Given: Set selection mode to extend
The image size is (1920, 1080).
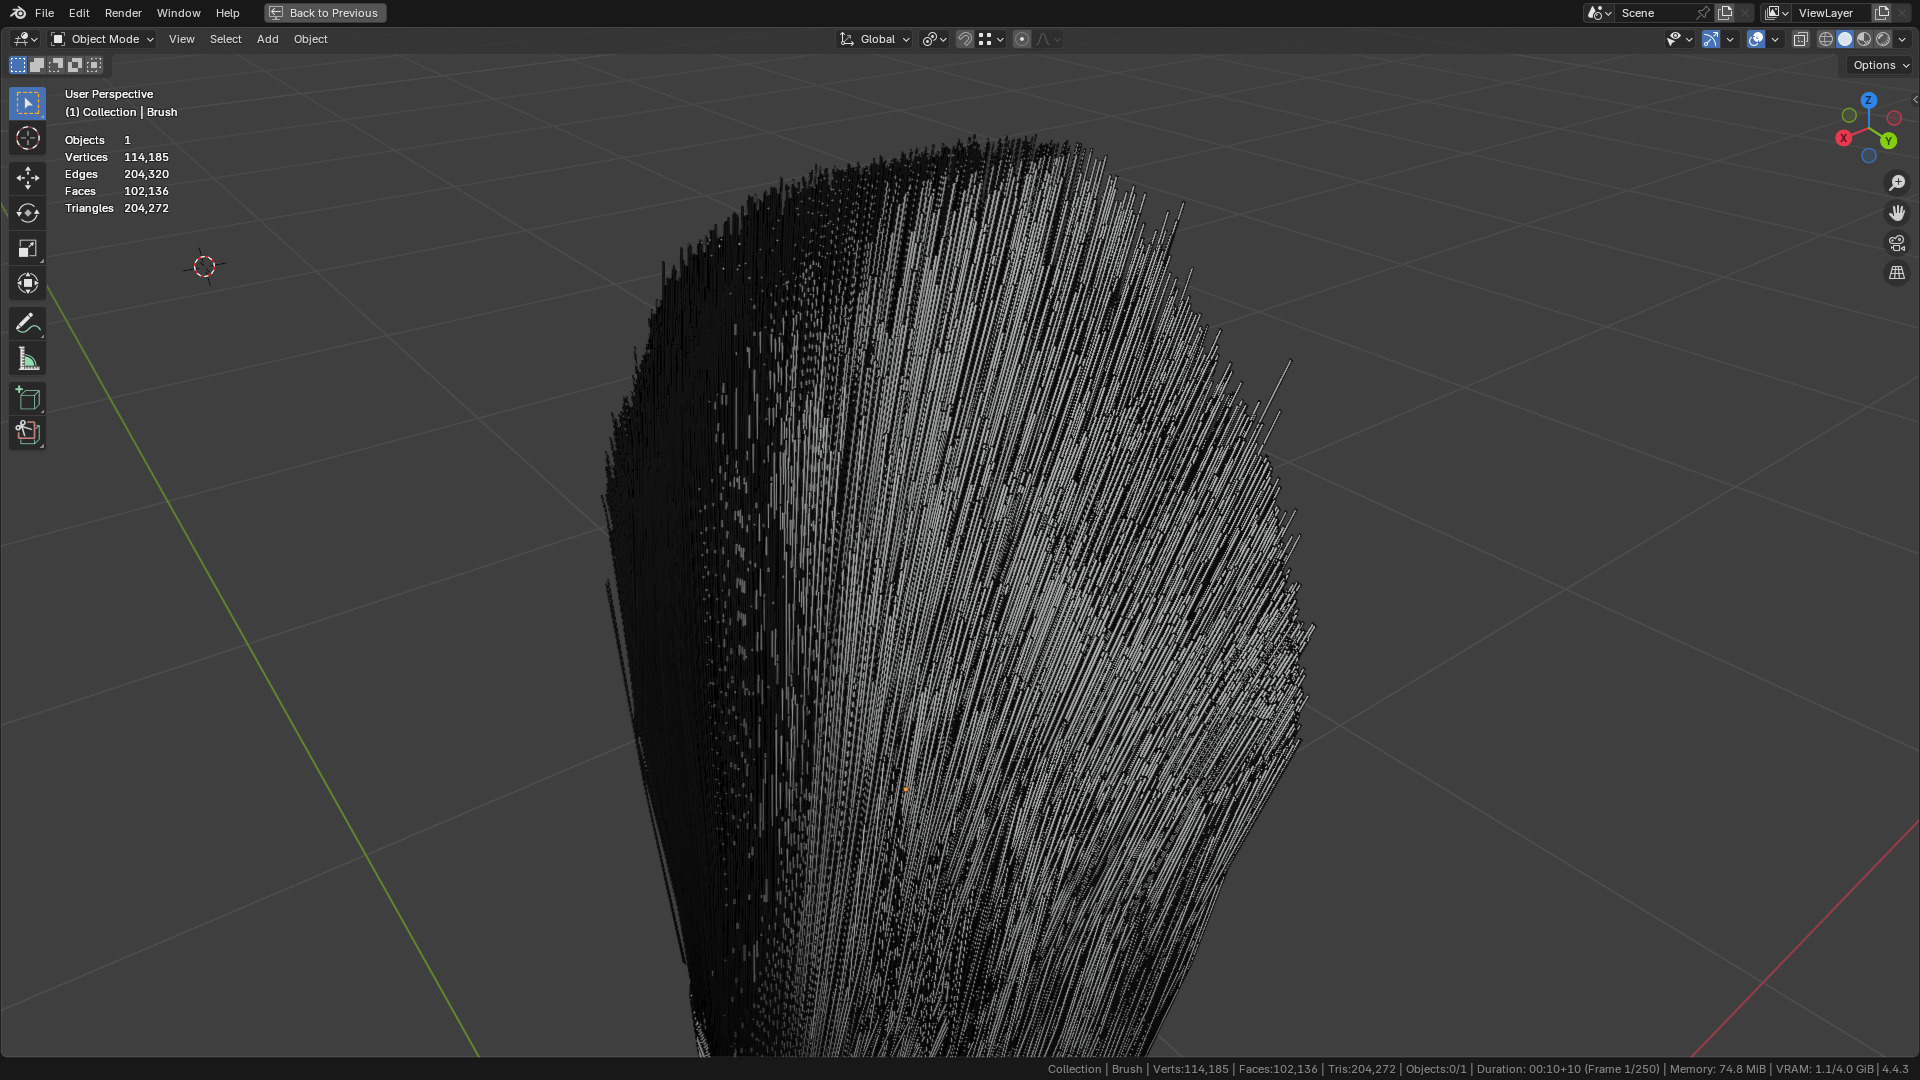Looking at the screenshot, I should point(37,65).
